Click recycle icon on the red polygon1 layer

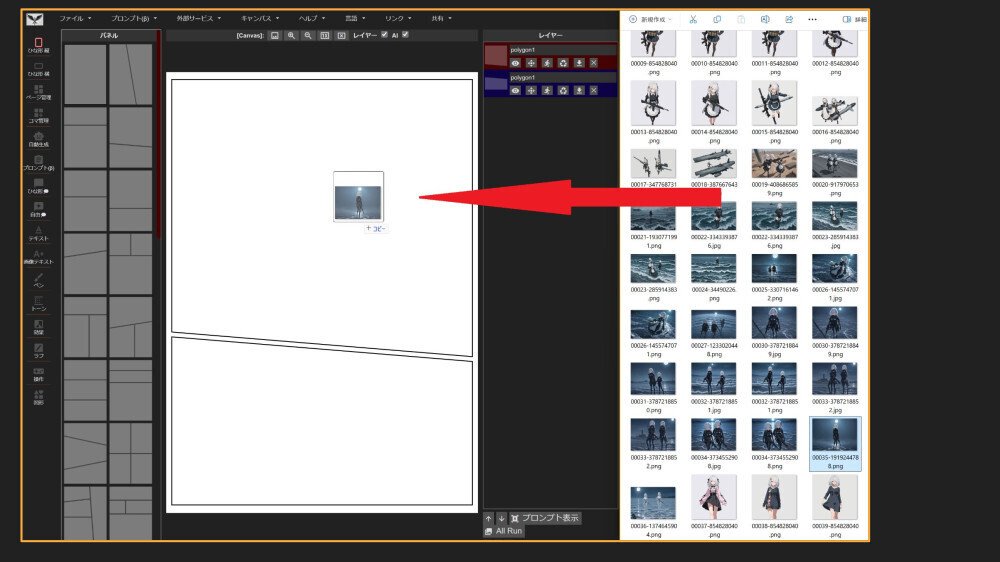(562, 63)
